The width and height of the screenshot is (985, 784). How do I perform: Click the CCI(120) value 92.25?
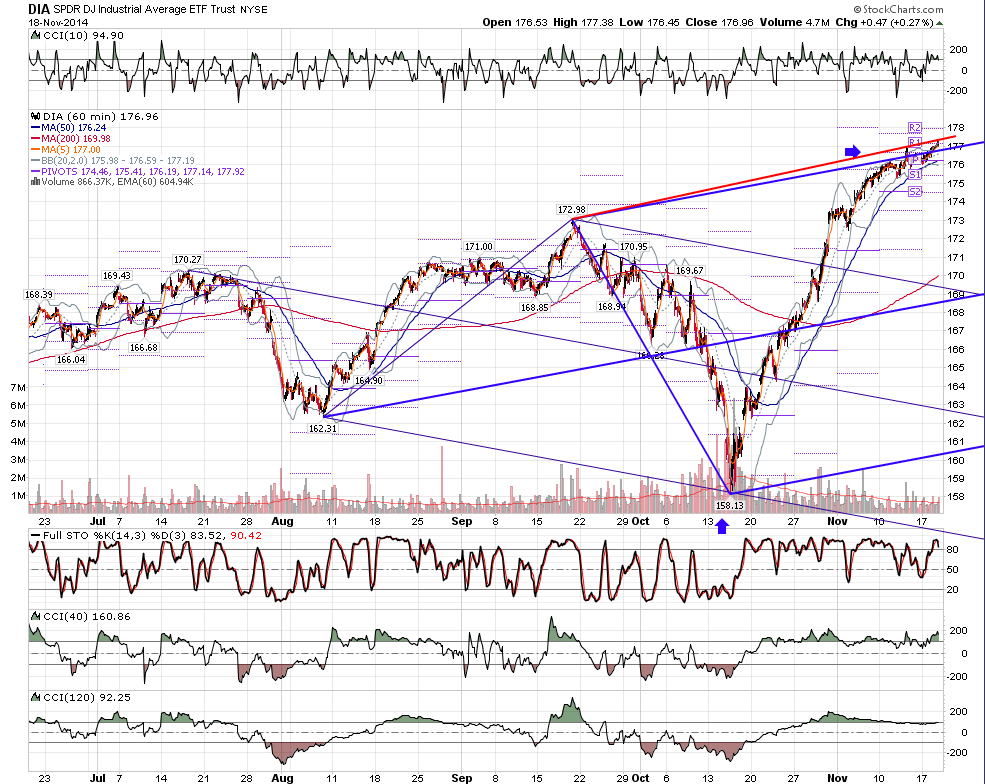pyautogui.click(x=115, y=698)
